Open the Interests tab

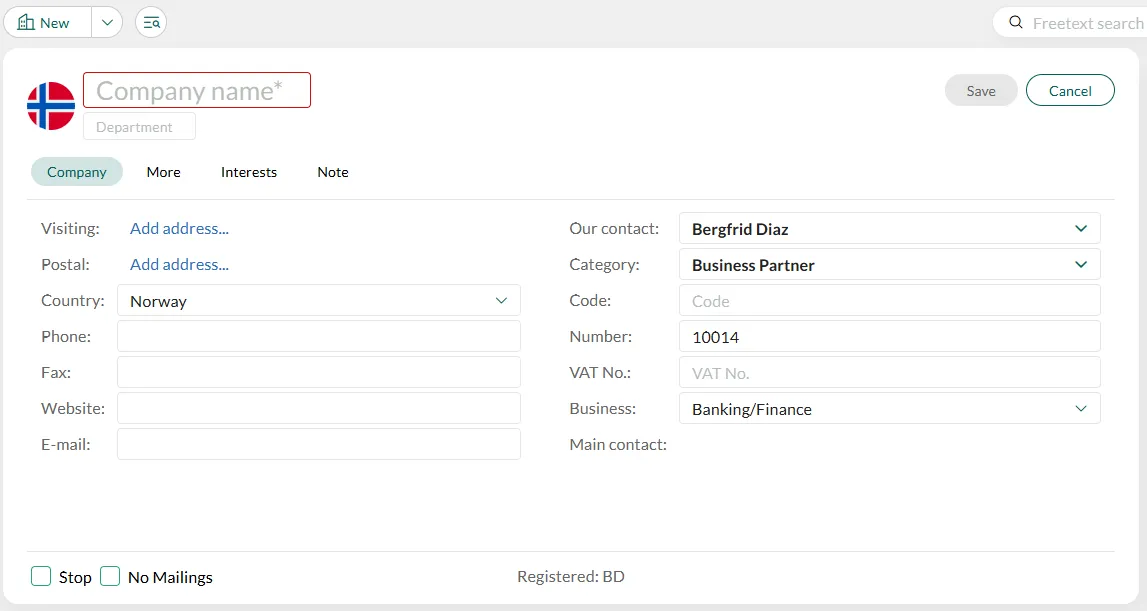coord(249,172)
